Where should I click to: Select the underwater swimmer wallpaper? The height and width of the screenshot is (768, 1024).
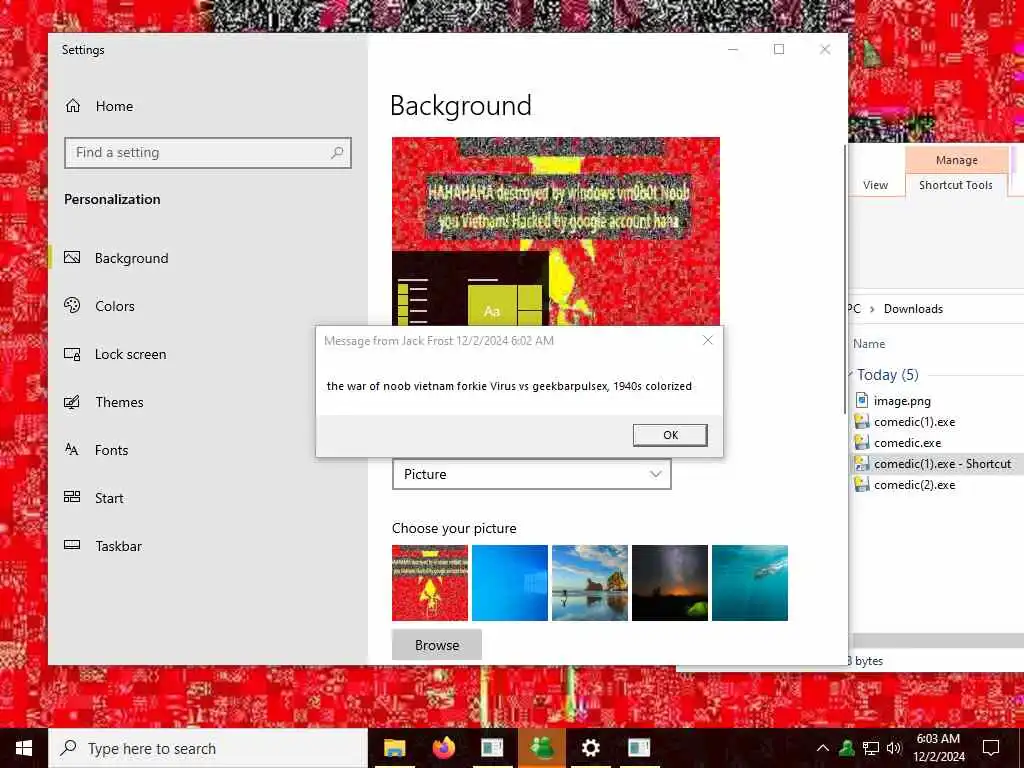(750, 583)
